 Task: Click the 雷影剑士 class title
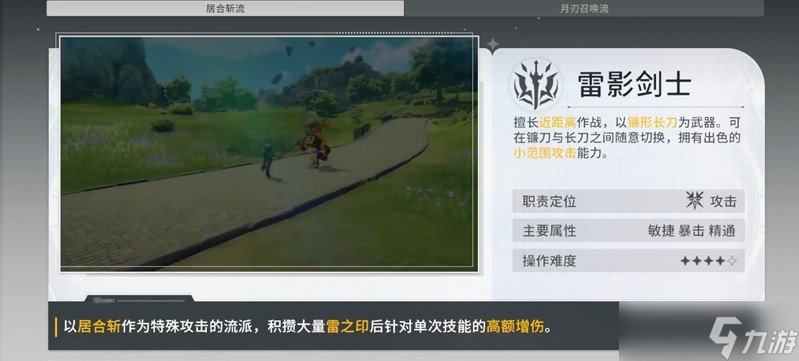tap(634, 85)
